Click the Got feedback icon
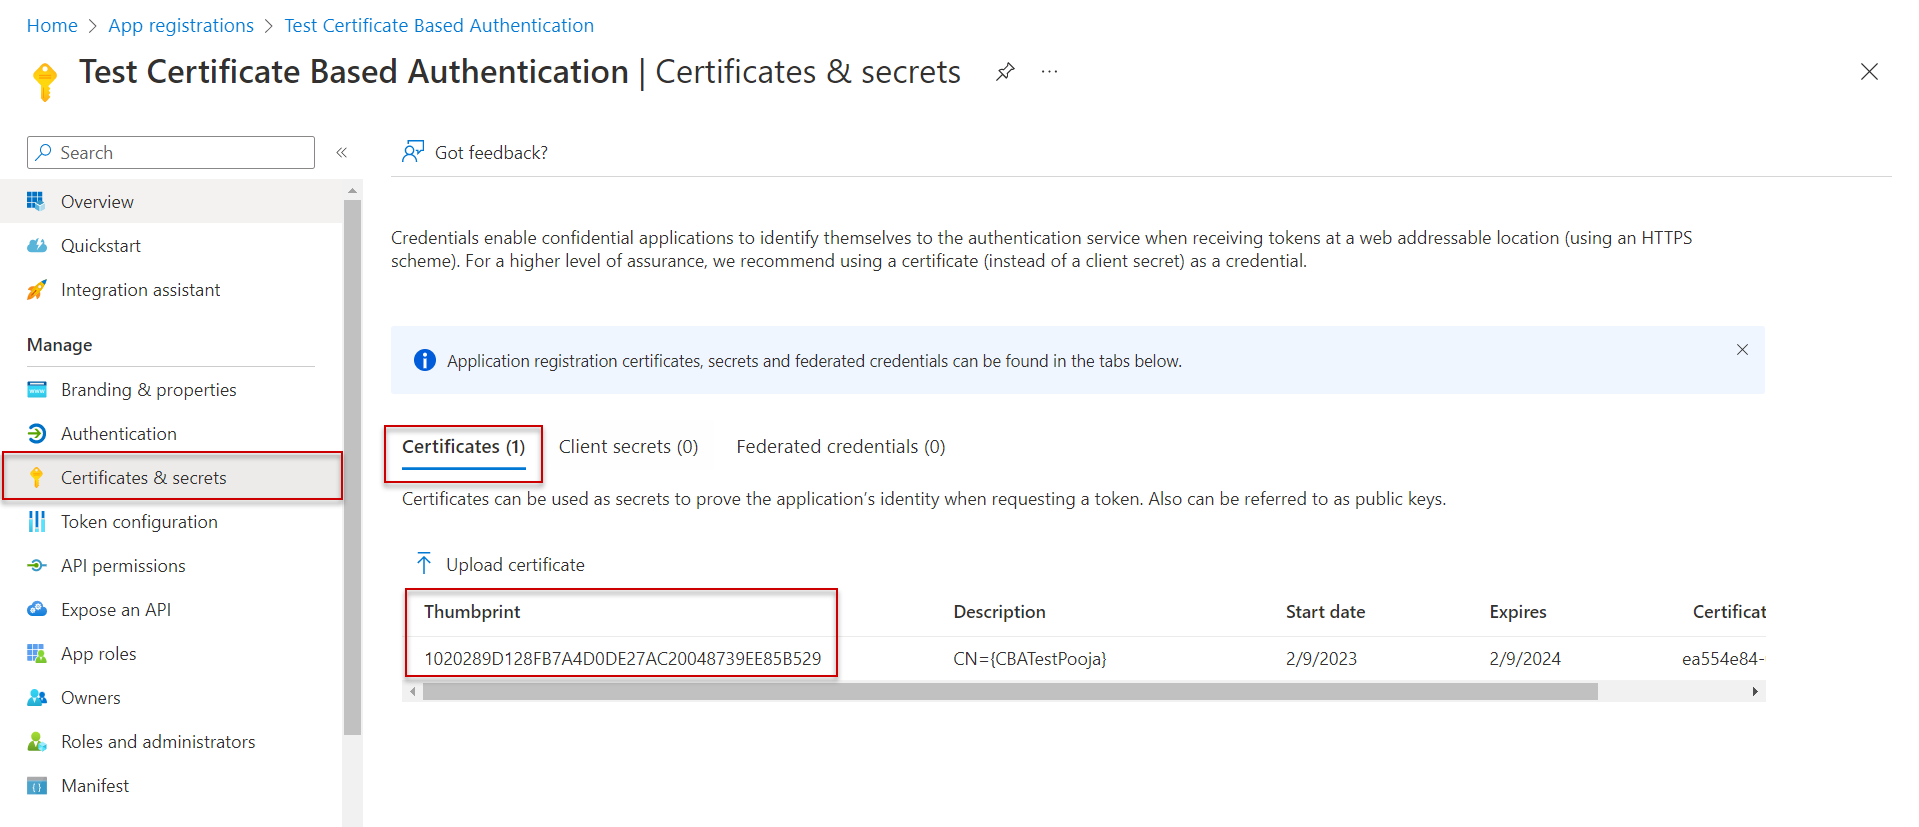 click(x=412, y=152)
